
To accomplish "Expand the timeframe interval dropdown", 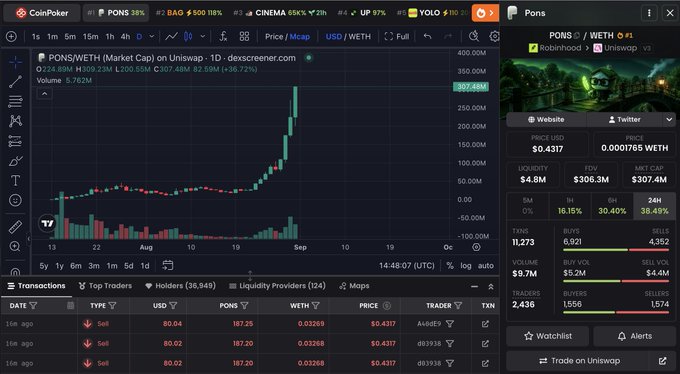I will (152, 36).
